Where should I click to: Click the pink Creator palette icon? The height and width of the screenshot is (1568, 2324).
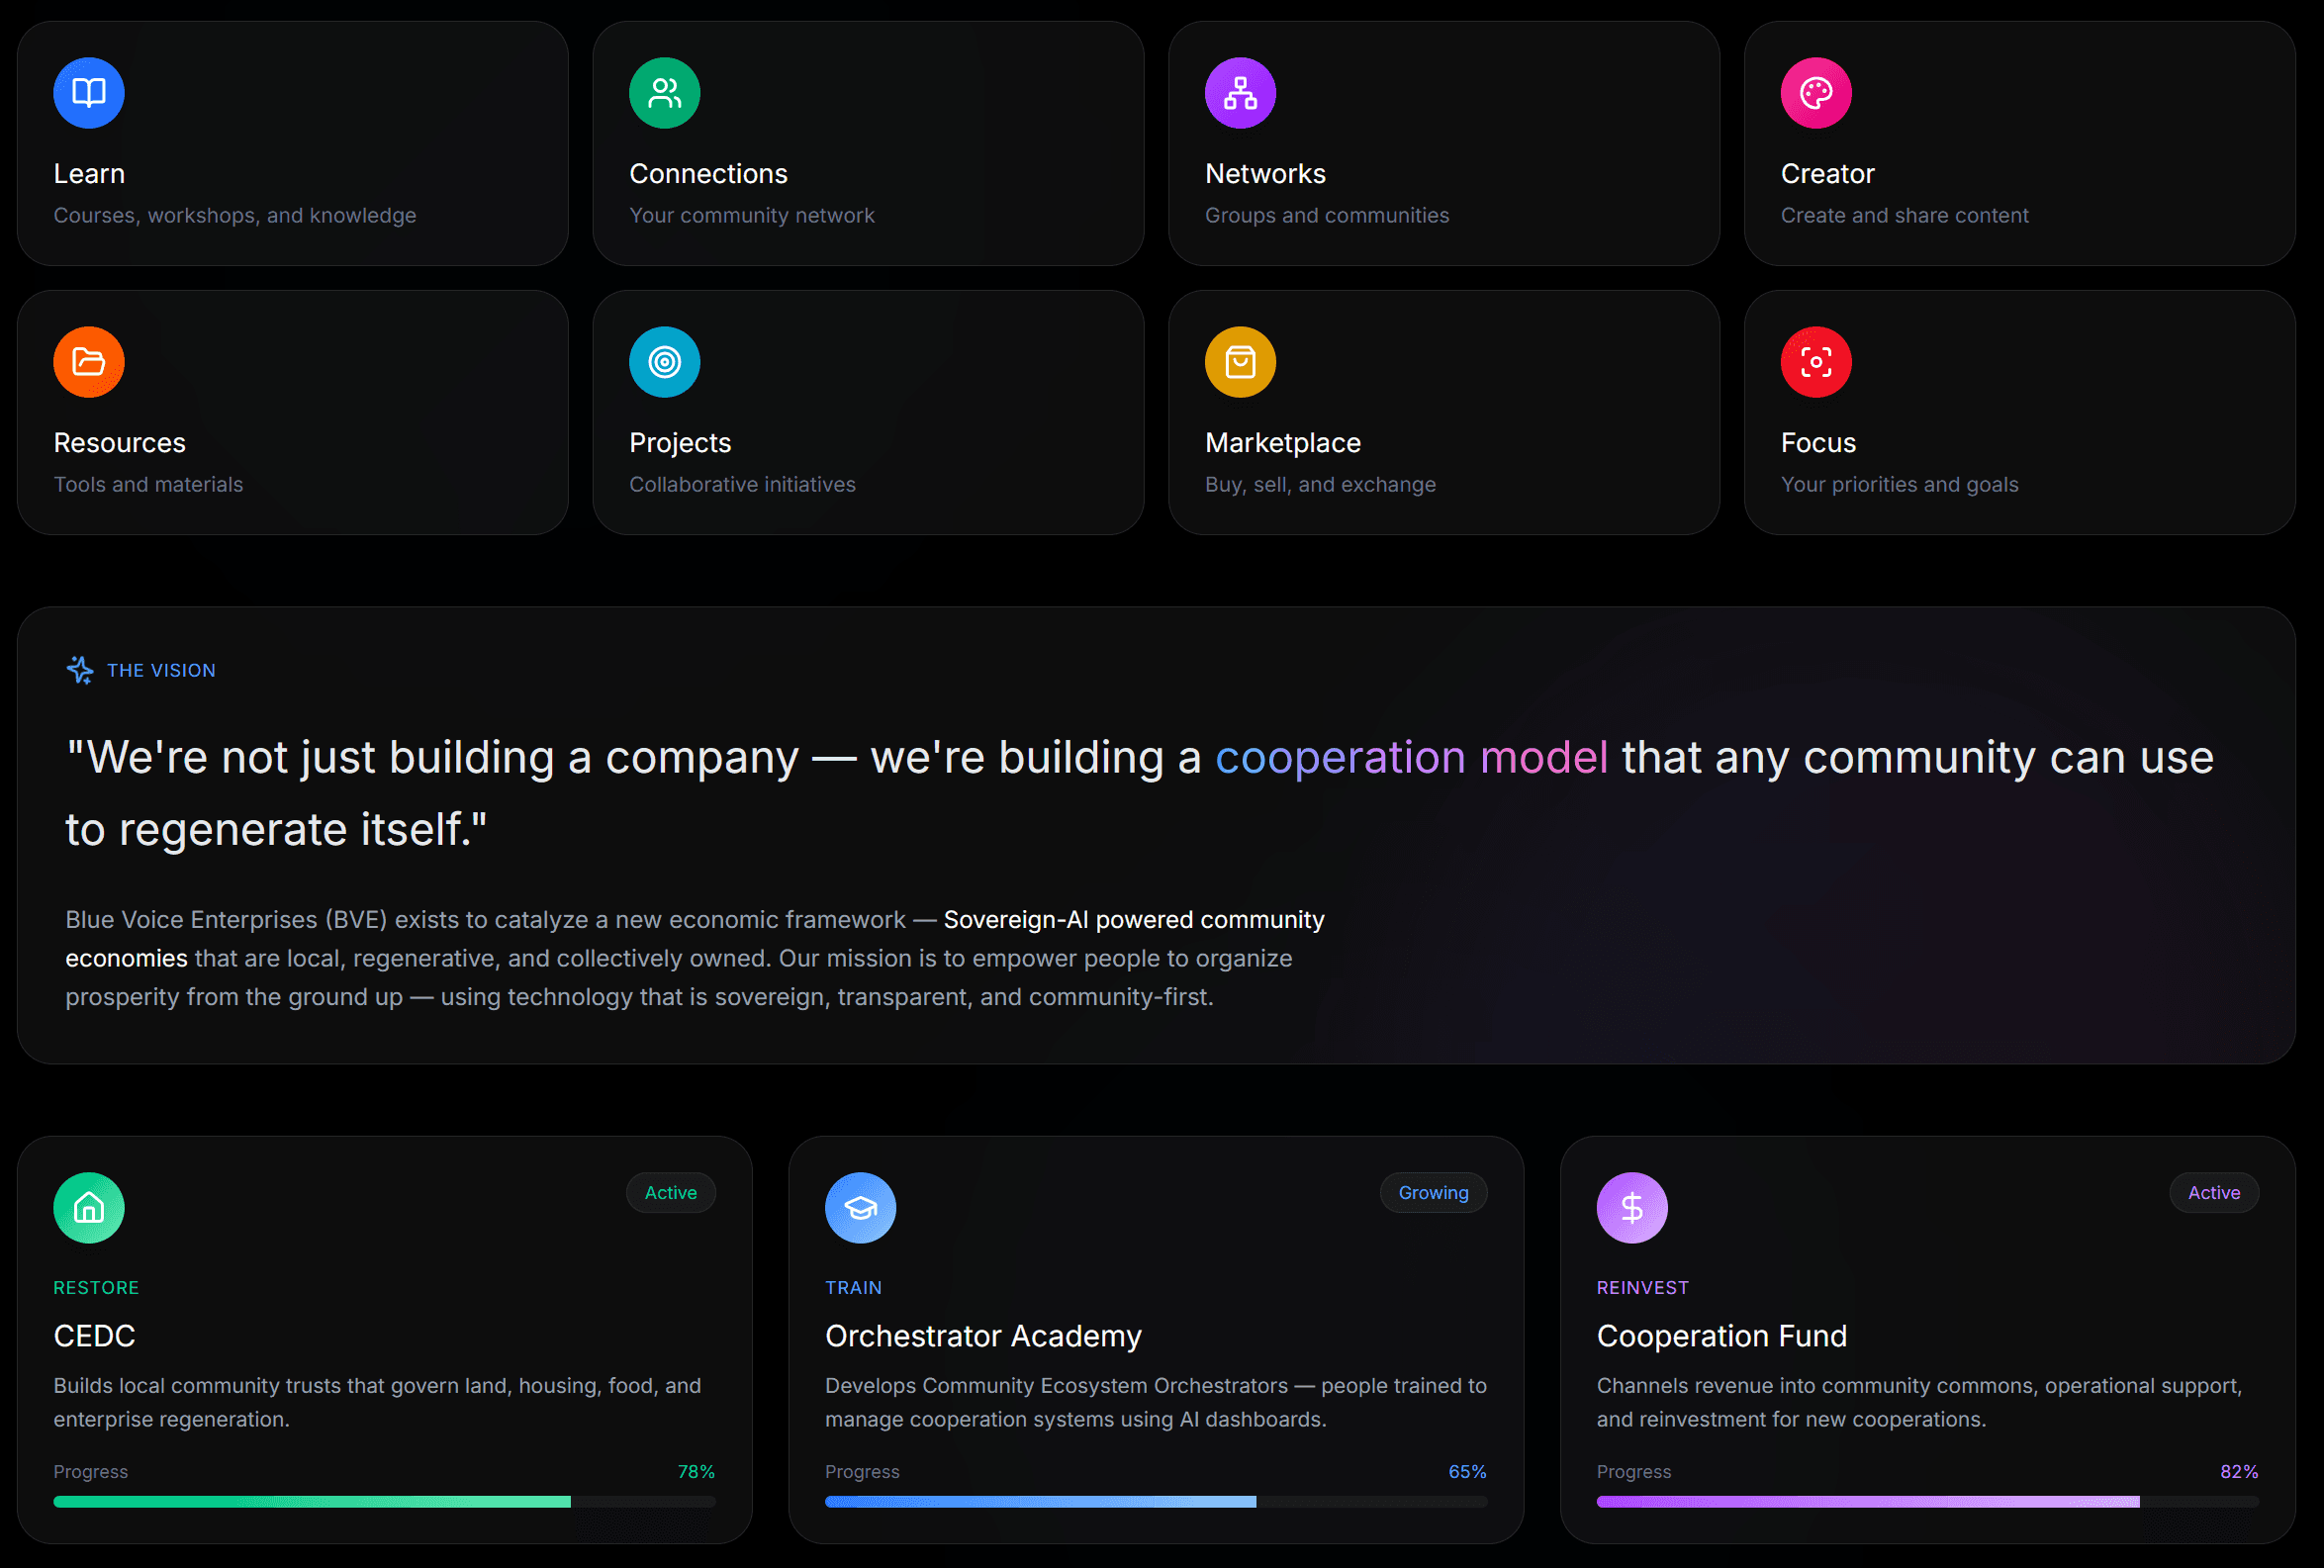click(1816, 93)
